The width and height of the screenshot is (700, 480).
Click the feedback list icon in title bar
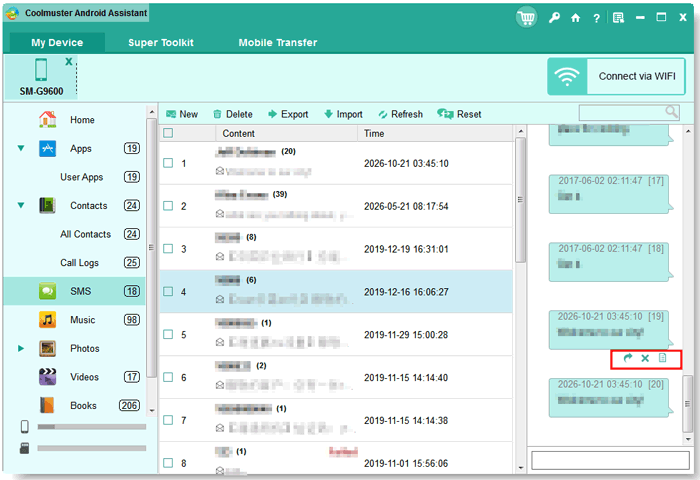(618, 18)
